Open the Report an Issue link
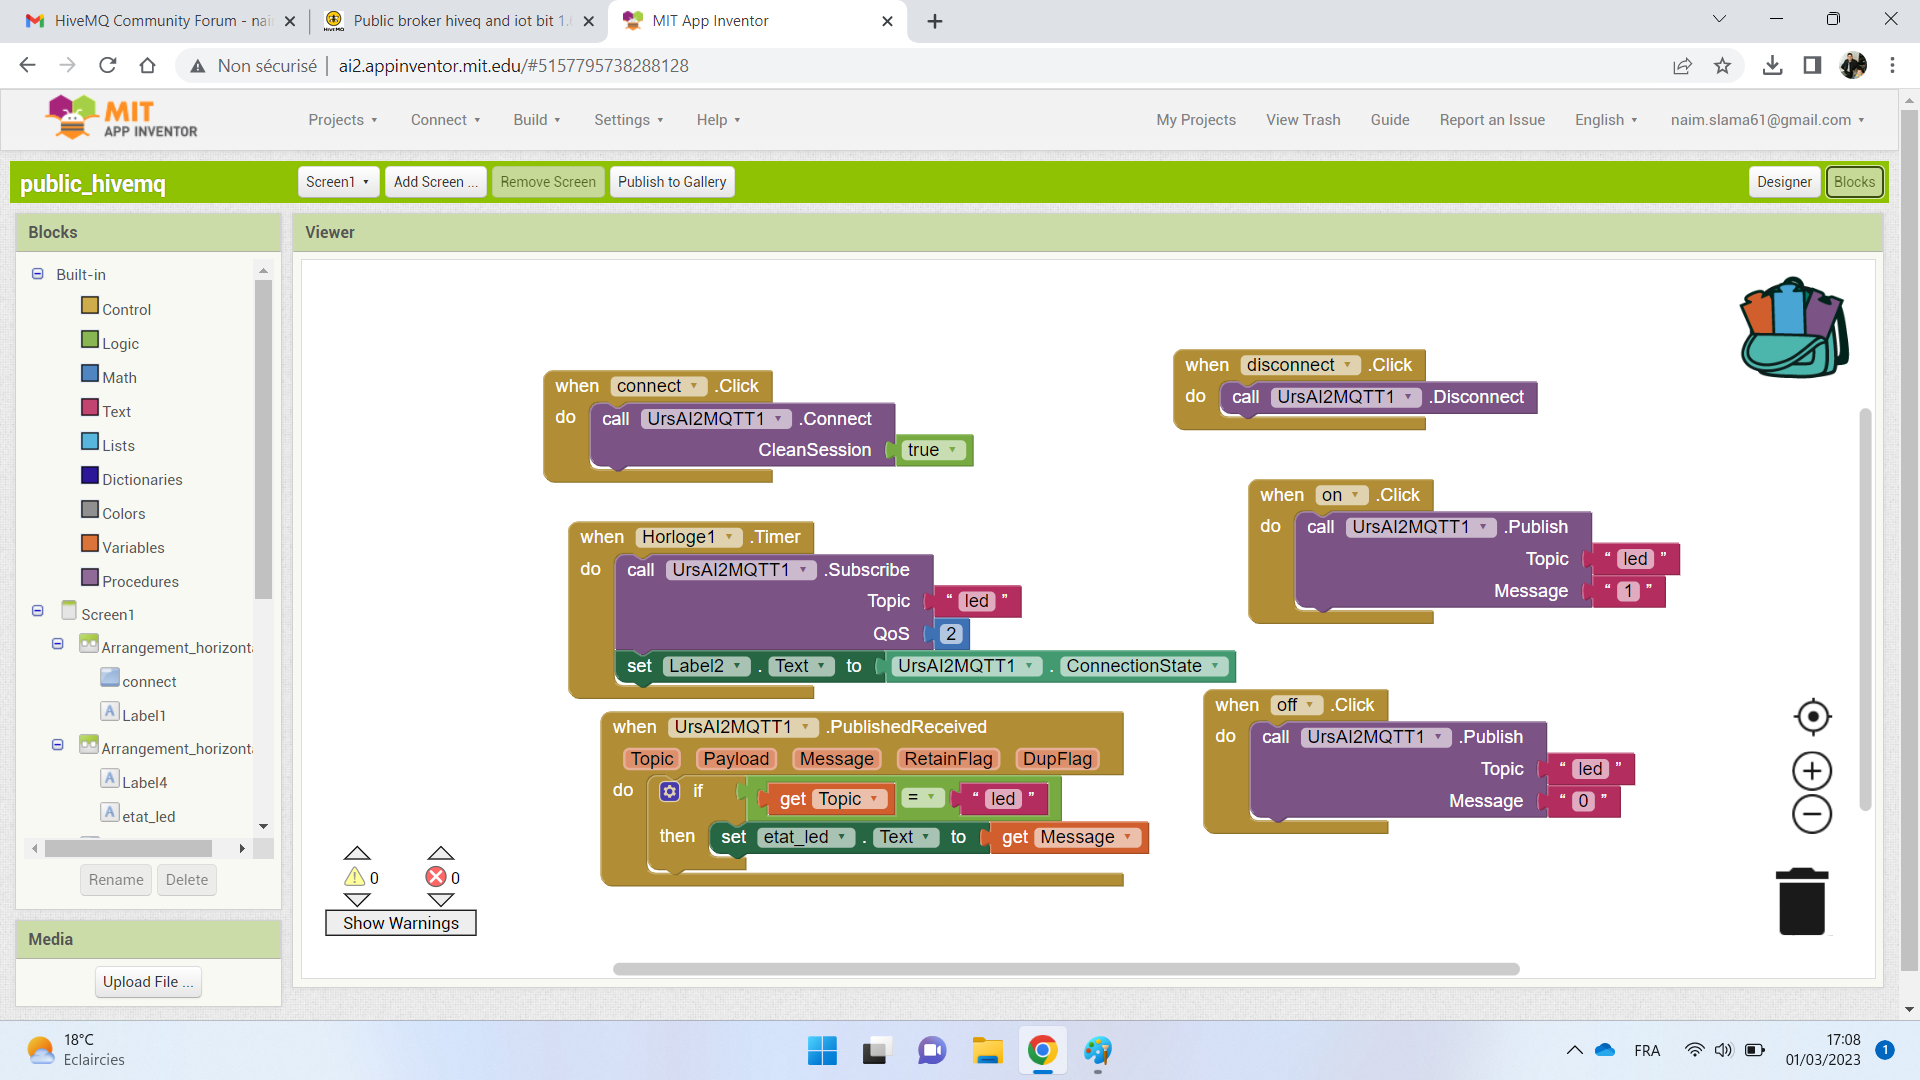Viewport: 1920px width, 1080px height. click(1492, 120)
